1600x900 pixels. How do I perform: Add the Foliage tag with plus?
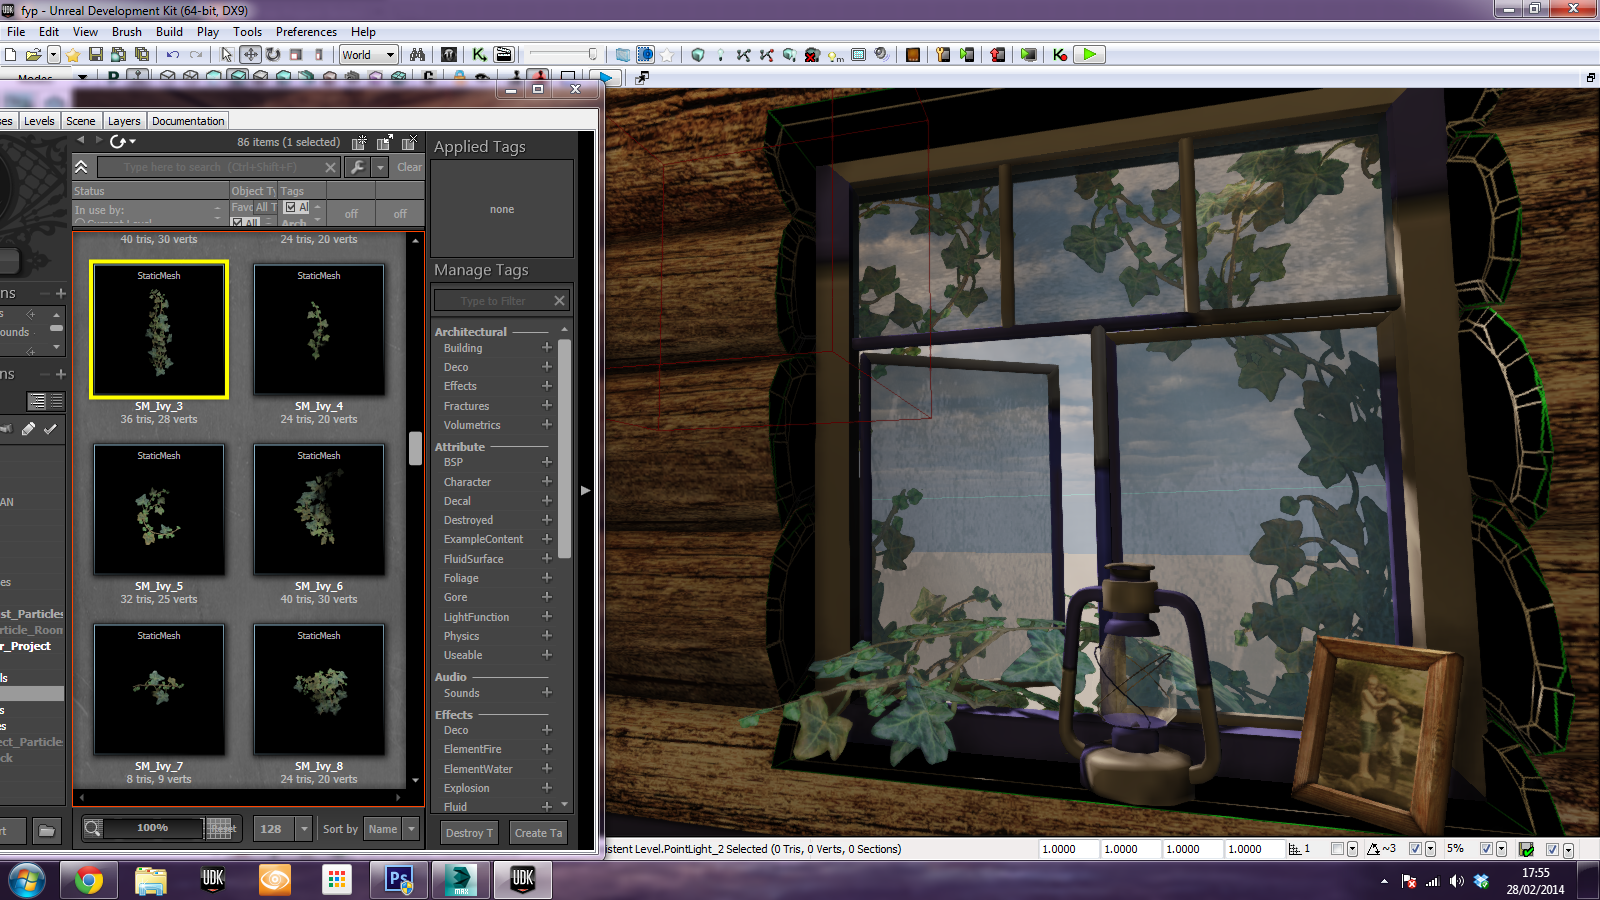pos(547,578)
